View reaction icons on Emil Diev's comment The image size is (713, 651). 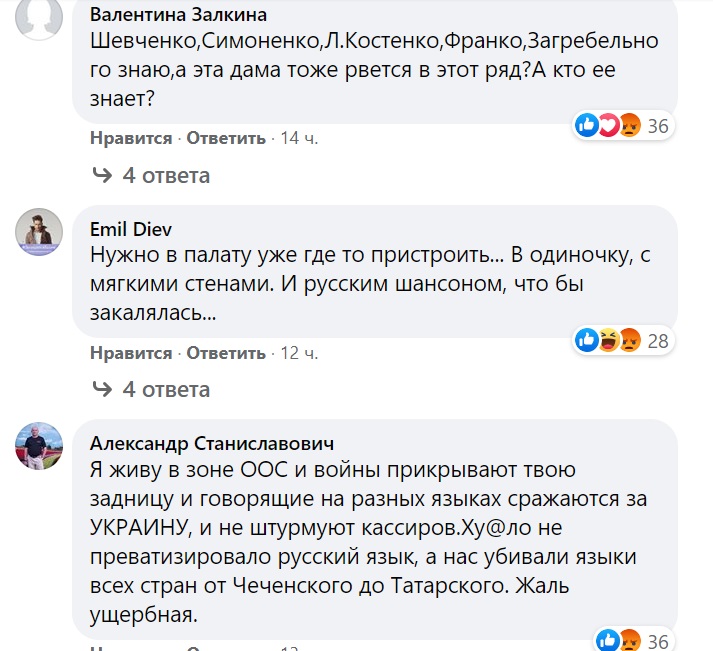(607, 341)
